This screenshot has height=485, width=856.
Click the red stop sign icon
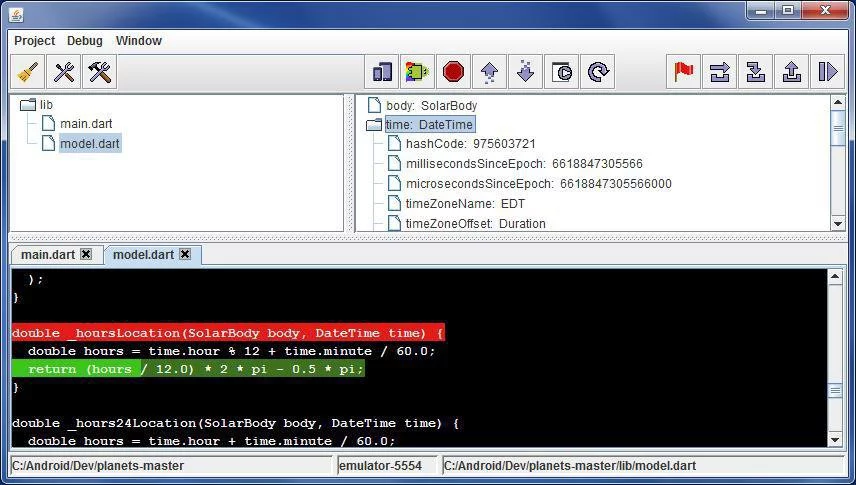(454, 72)
